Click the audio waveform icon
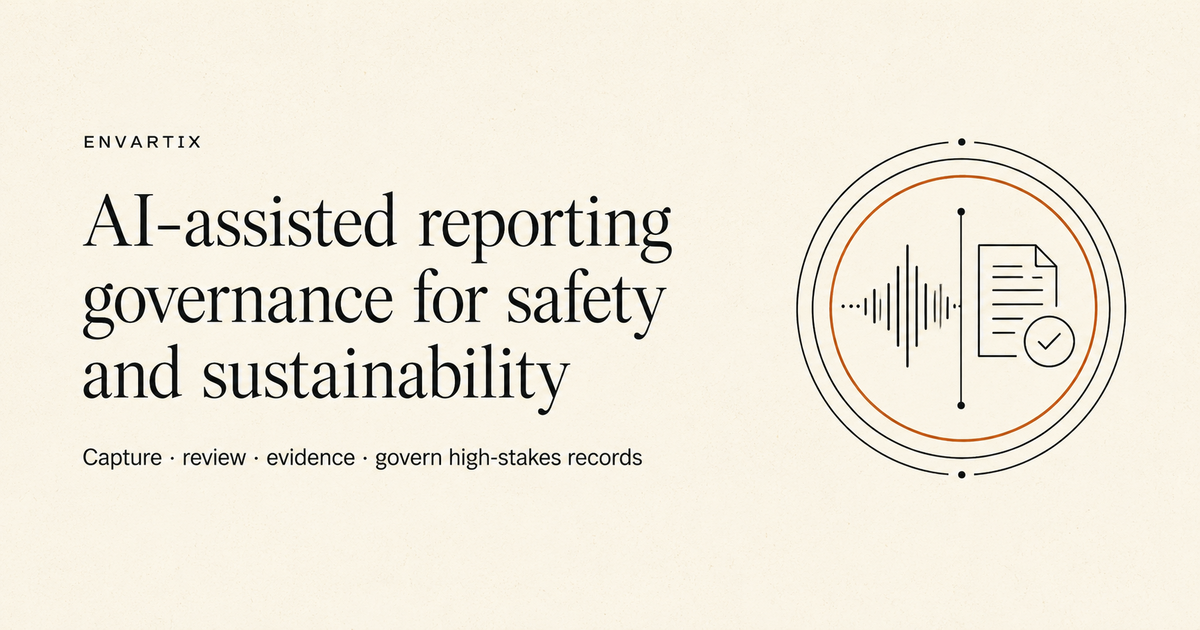The width and height of the screenshot is (1200, 630). click(901, 306)
